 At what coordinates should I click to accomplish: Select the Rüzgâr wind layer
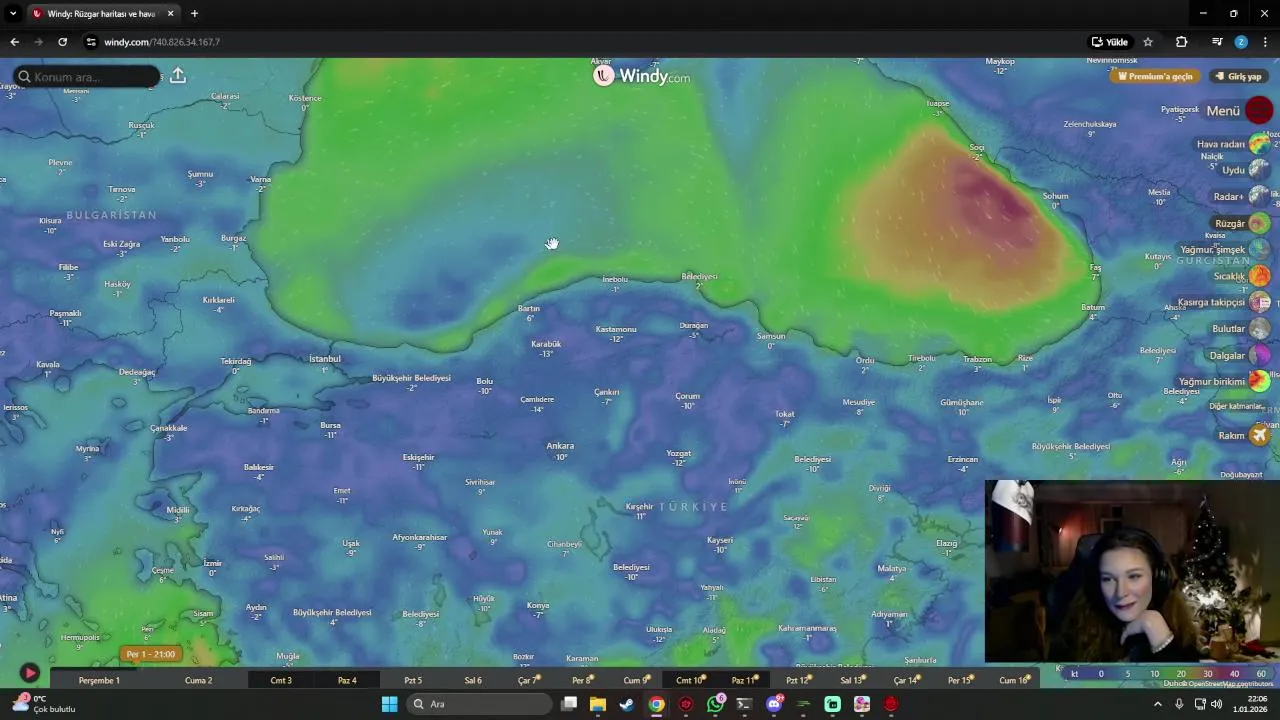tap(1242, 223)
